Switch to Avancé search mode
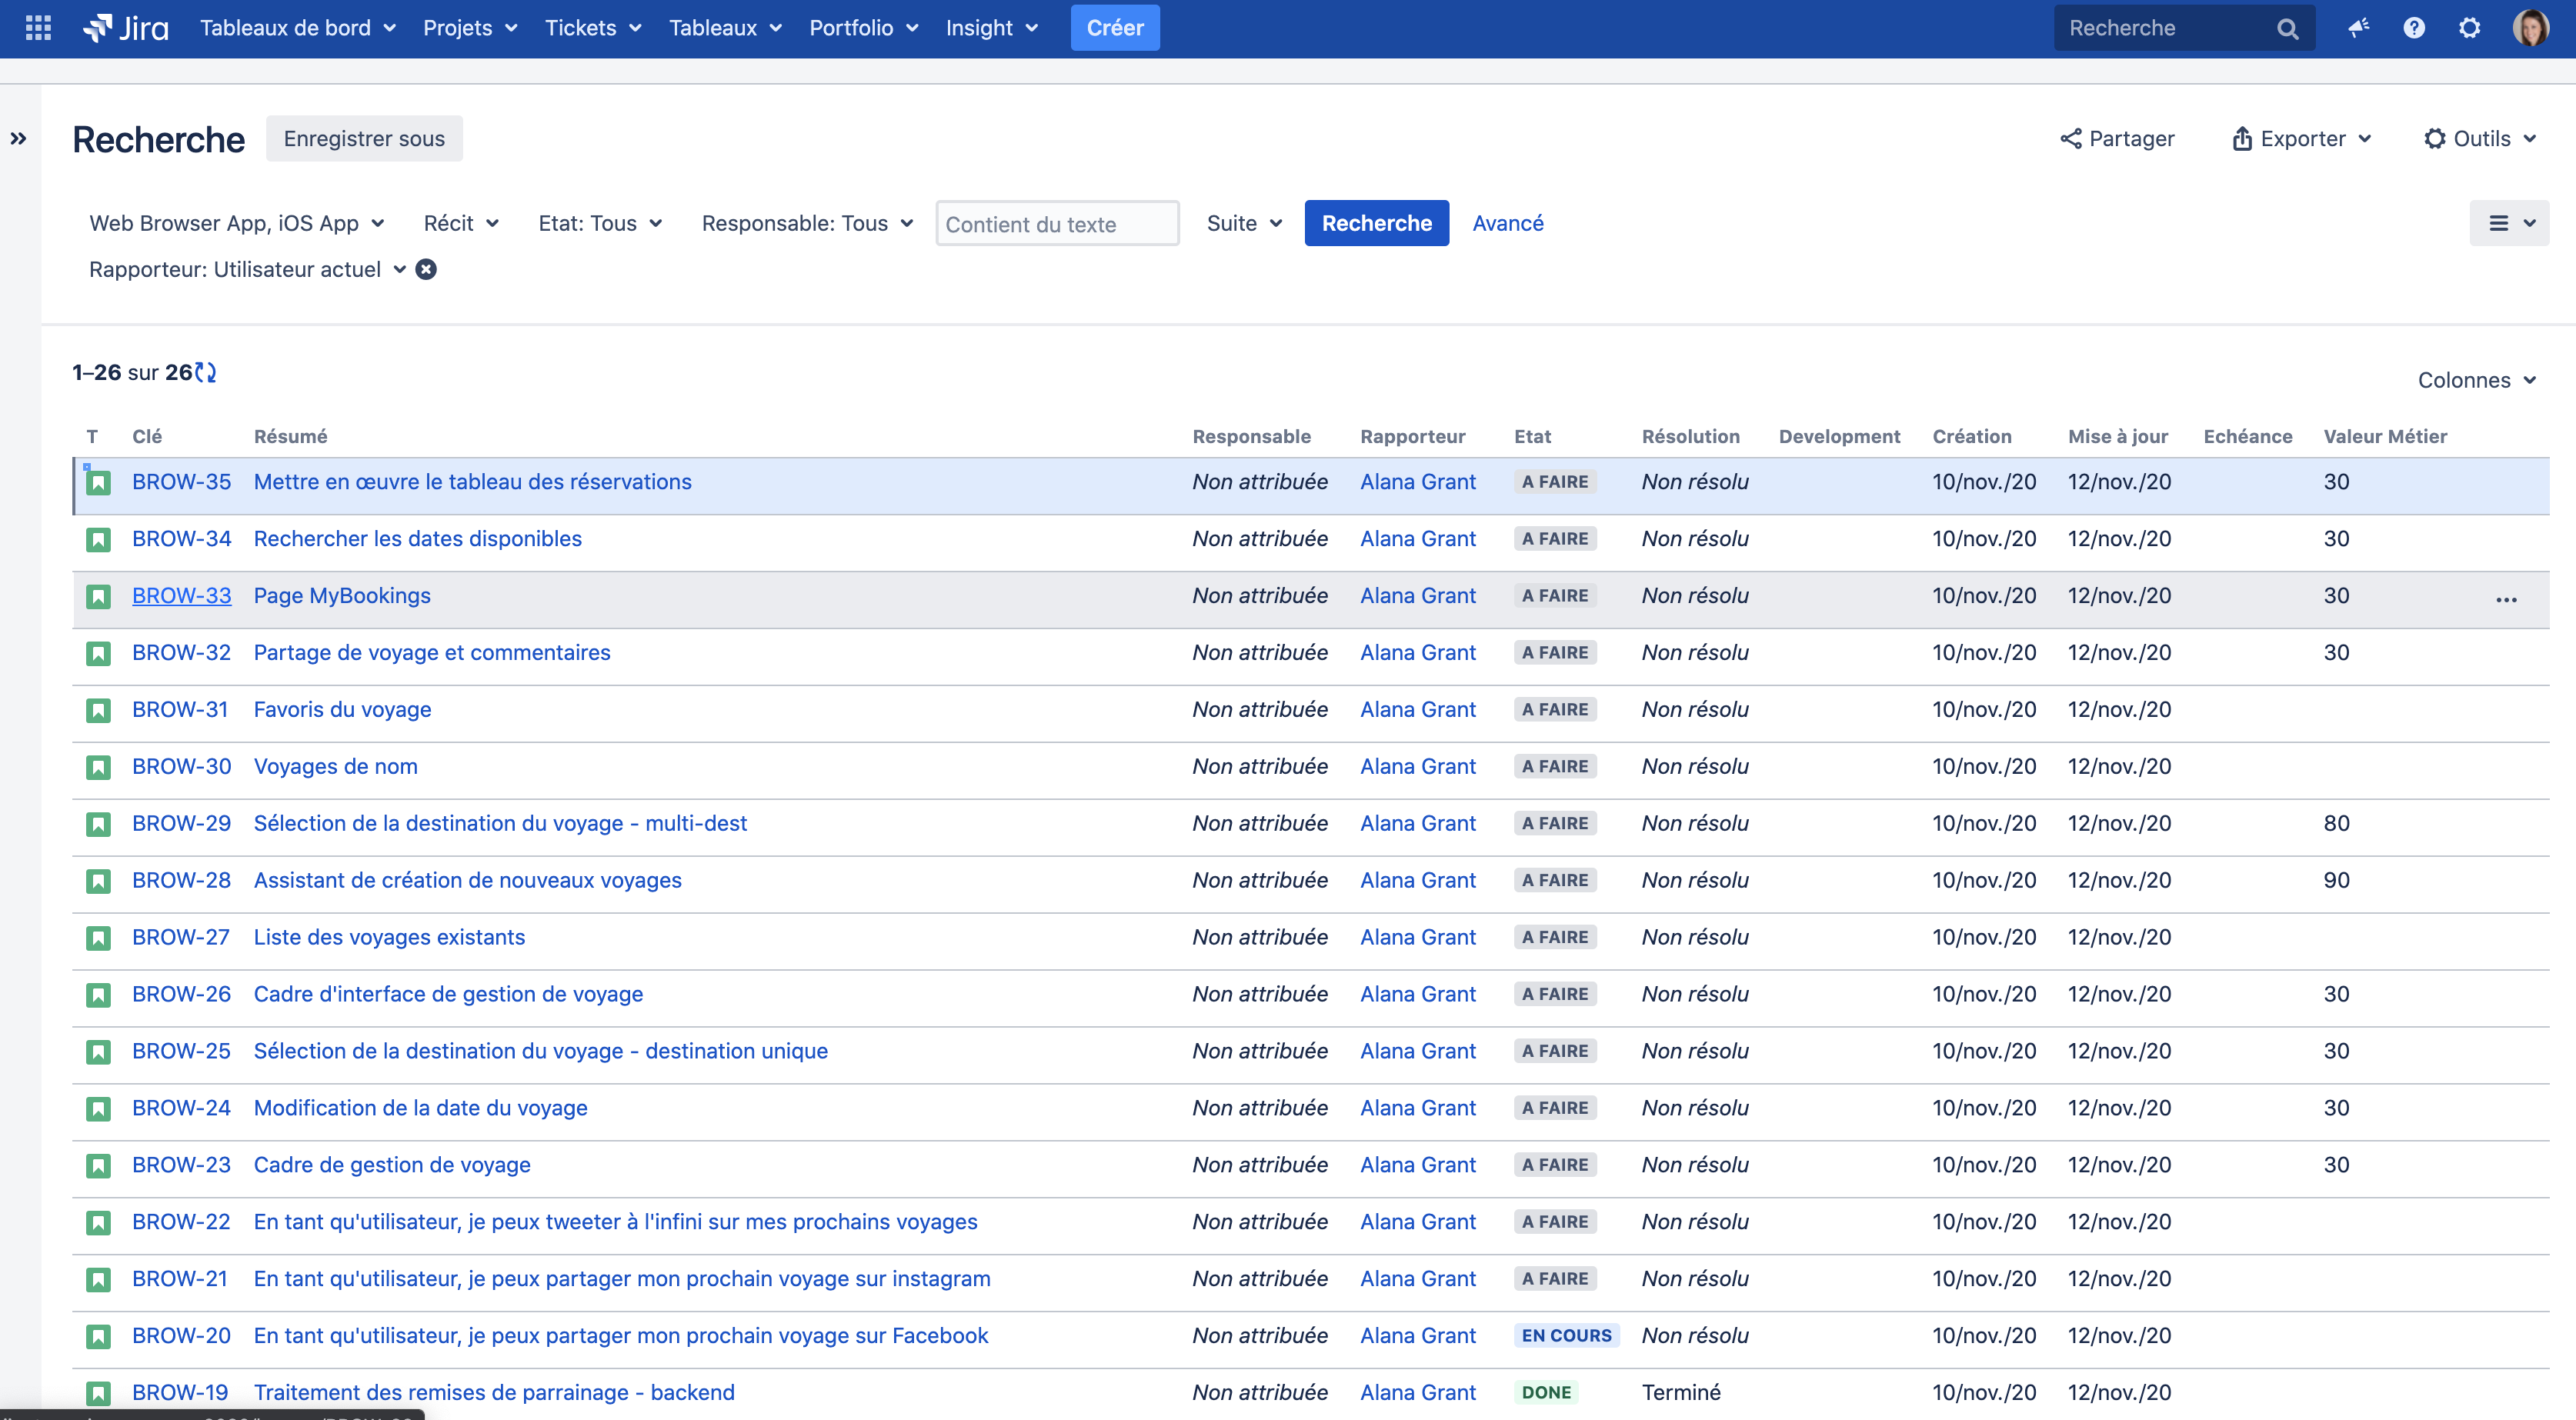 pyautogui.click(x=1507, y=223)
